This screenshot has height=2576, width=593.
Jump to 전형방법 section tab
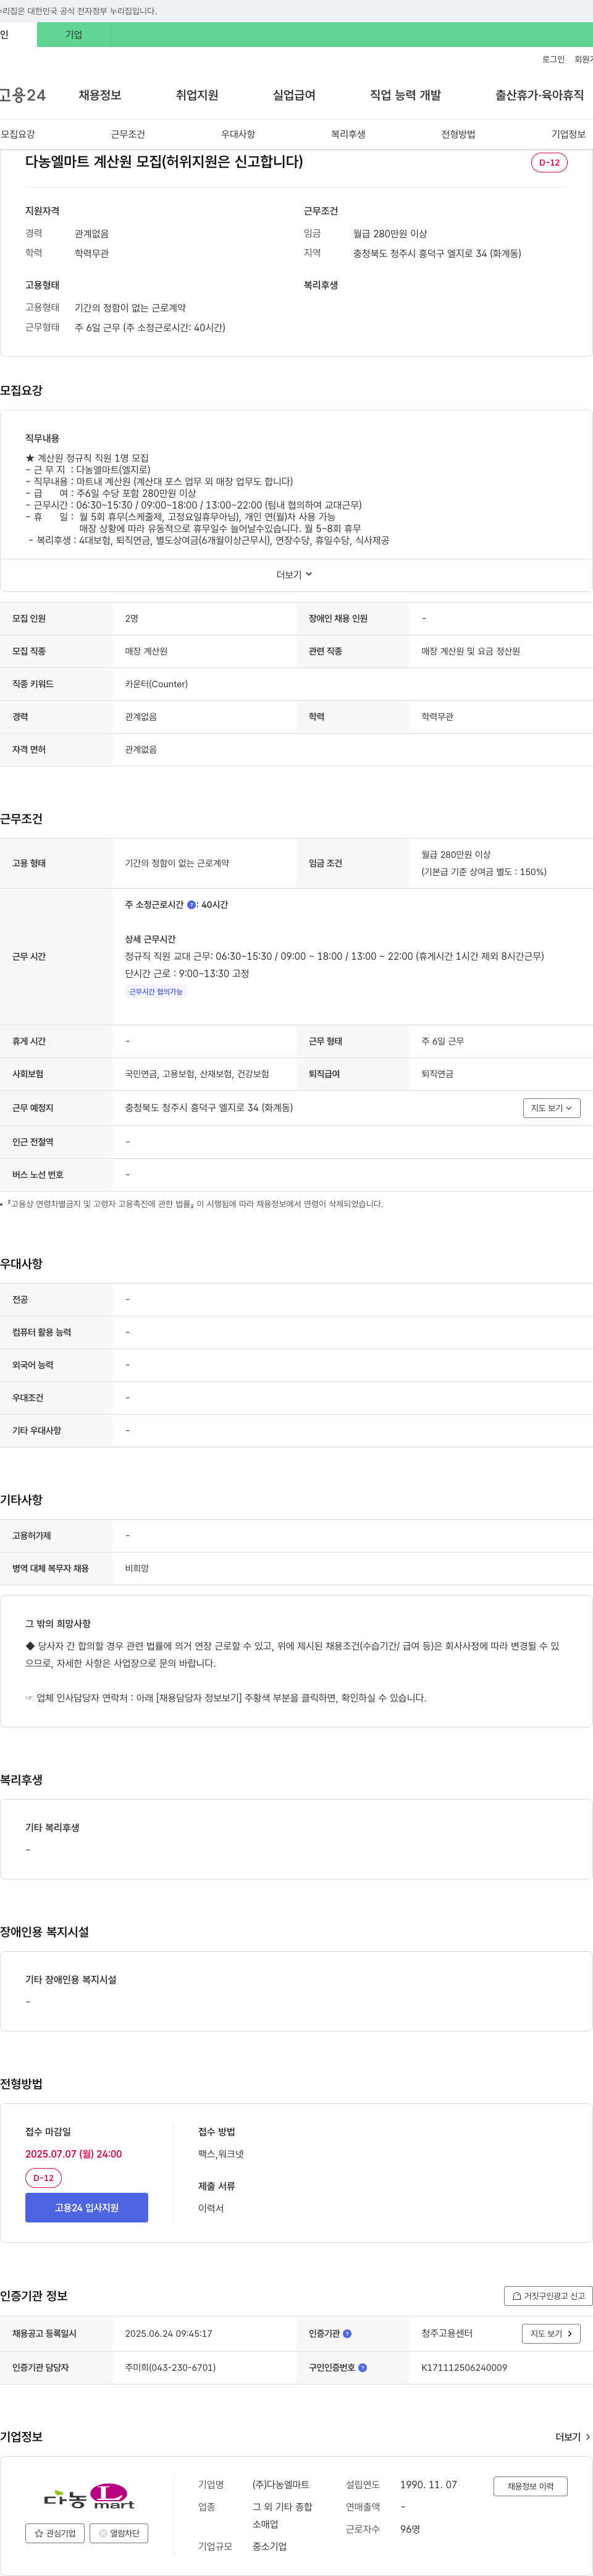[x=458, y=134]
